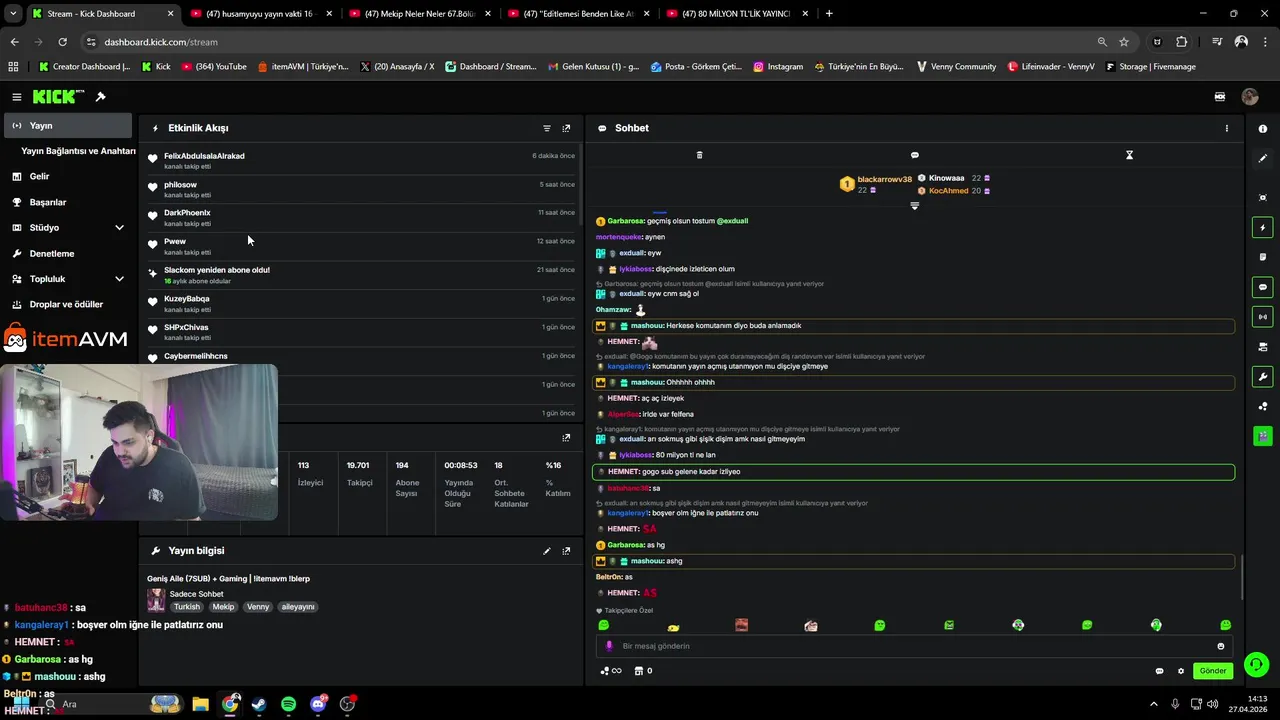Open the keyboard icon in Kick top bar

tap(1220, 97)
